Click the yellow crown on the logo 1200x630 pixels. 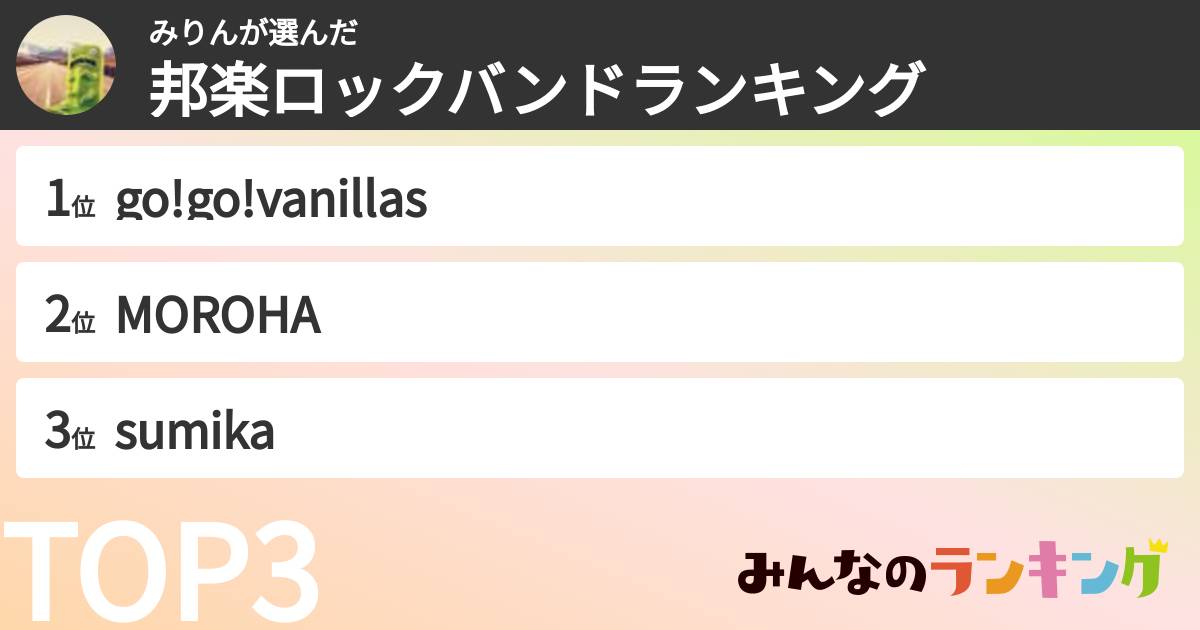1158,547
